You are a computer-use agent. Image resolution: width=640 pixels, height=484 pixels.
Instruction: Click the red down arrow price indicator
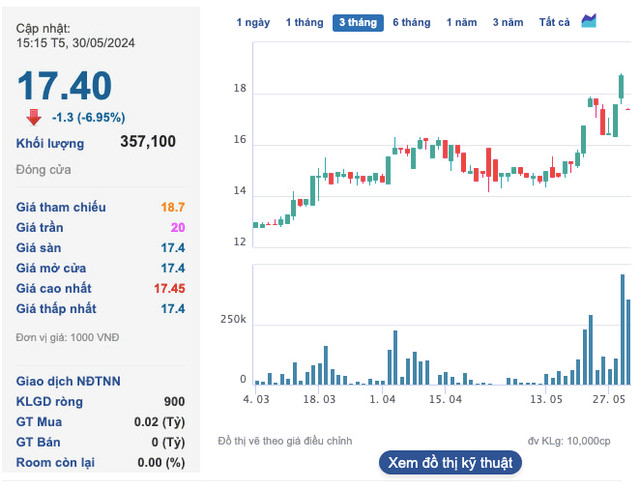(x=34, y=117)
